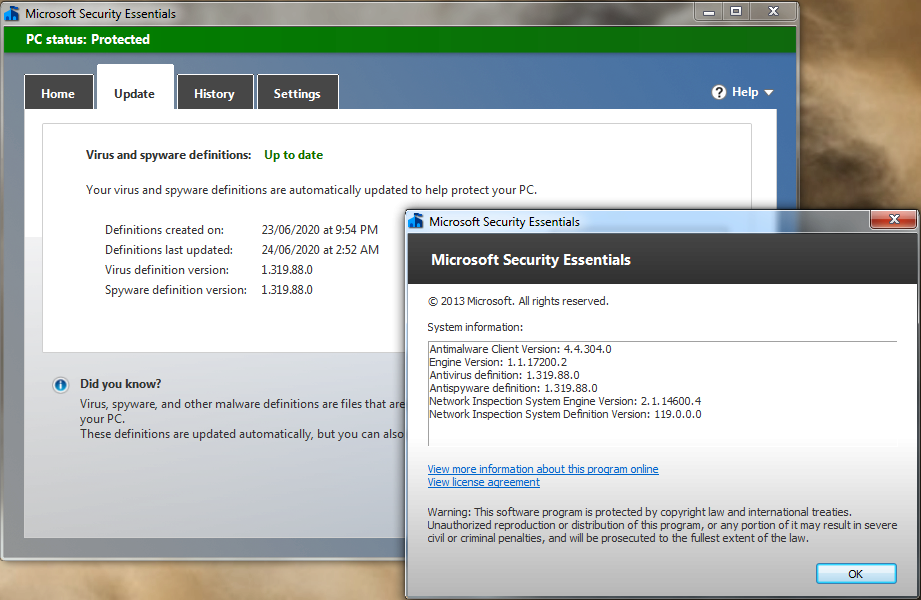Open the History tab
Image resolution: width=921 pixels, height=600 pixels.
pos(214,93)
